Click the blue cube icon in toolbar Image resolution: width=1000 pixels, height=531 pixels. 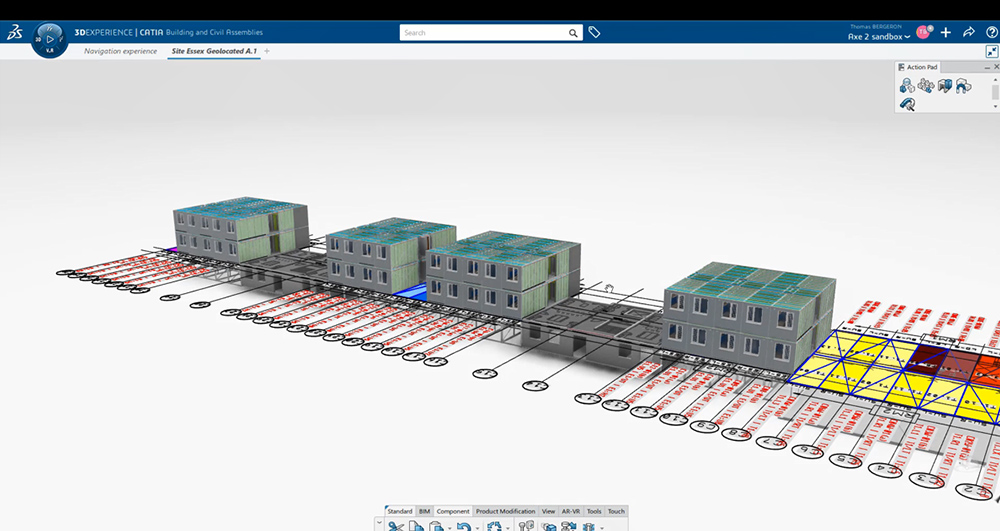(548, 527)
